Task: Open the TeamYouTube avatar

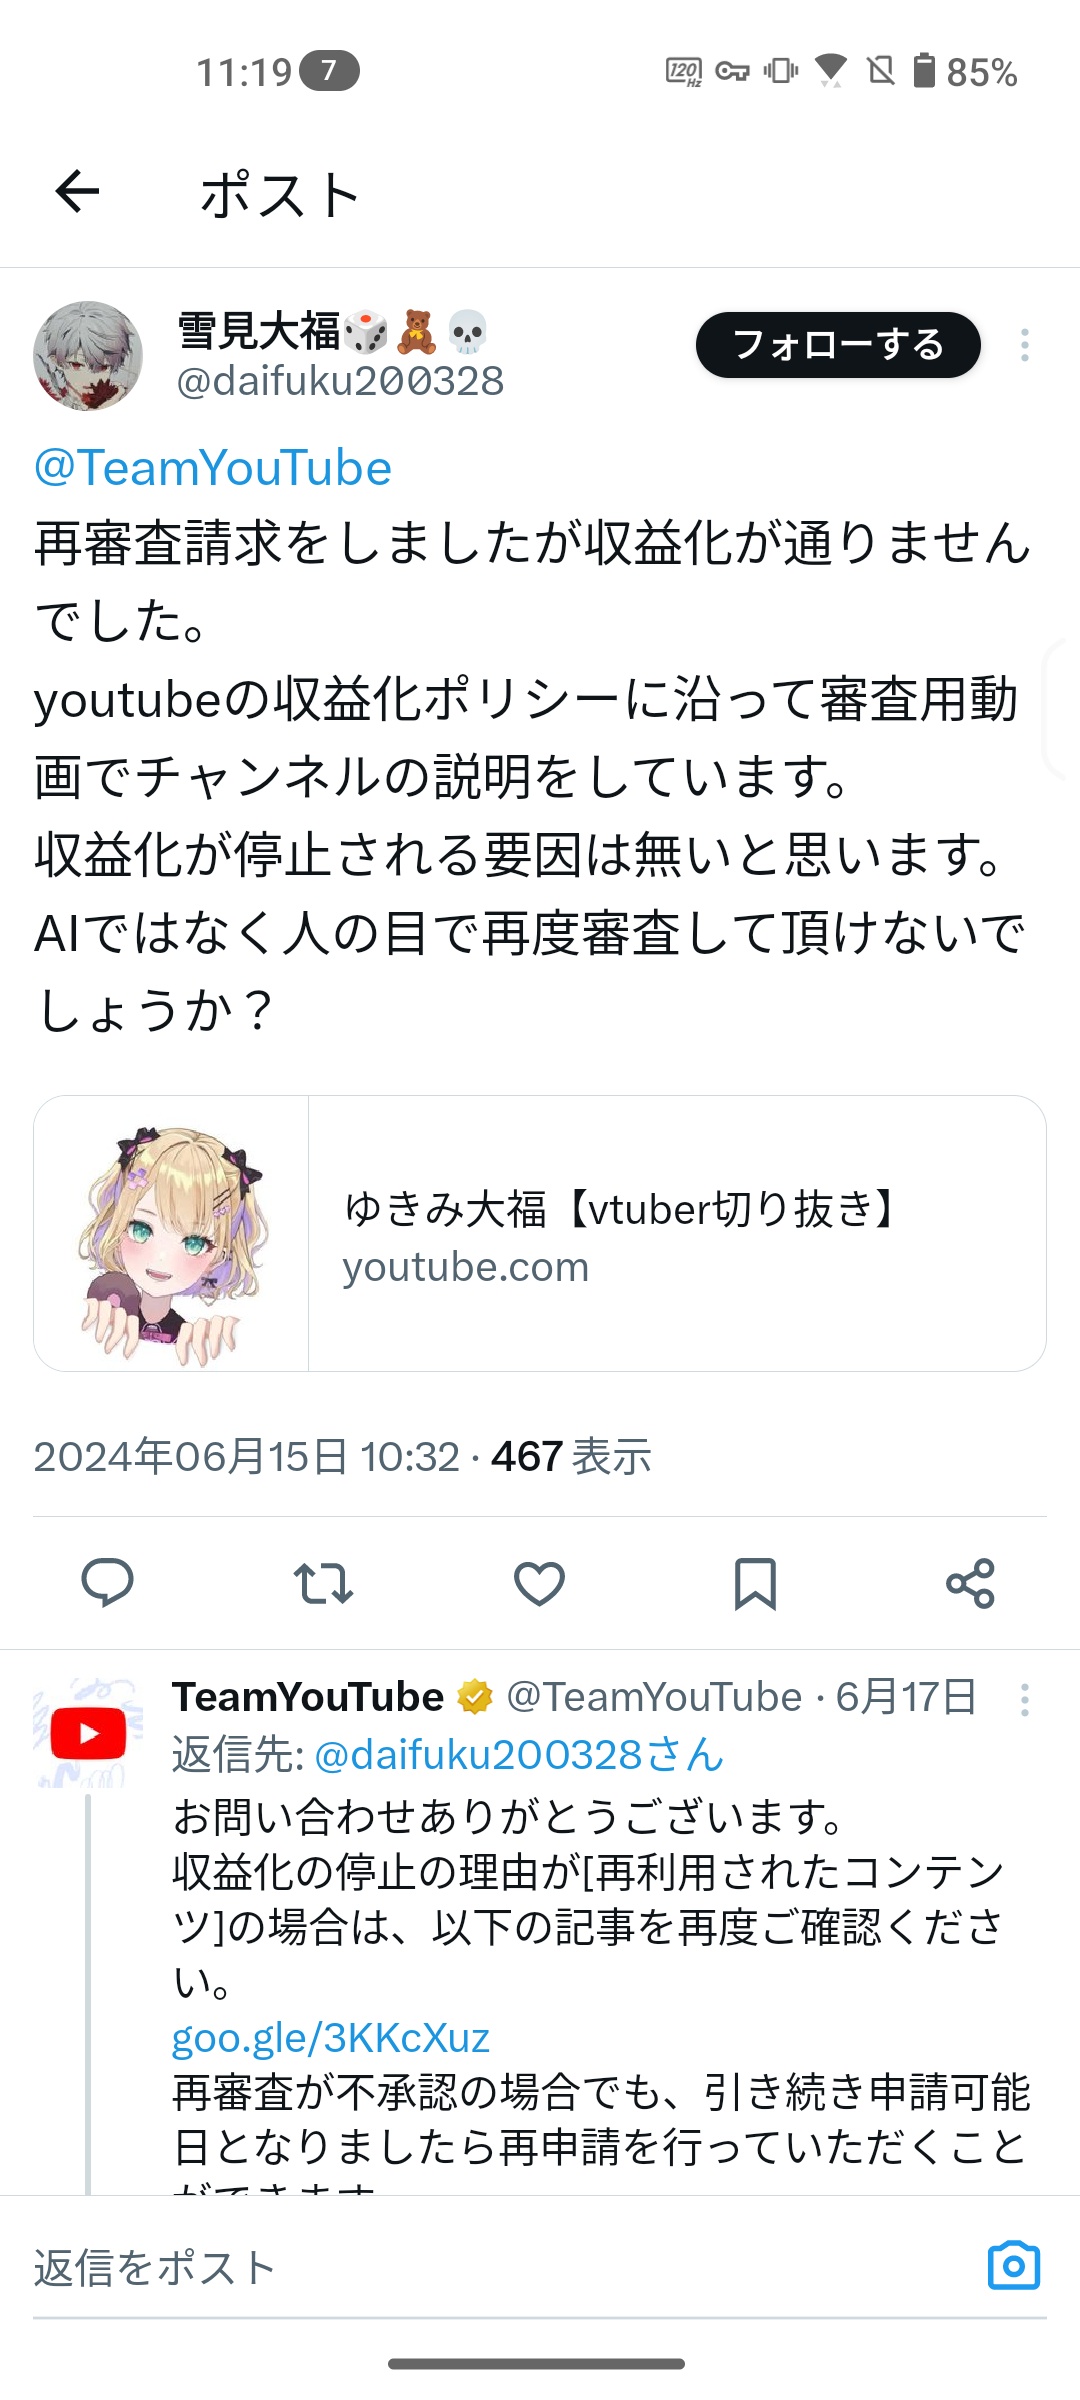Action: (x=88, y=1733)
